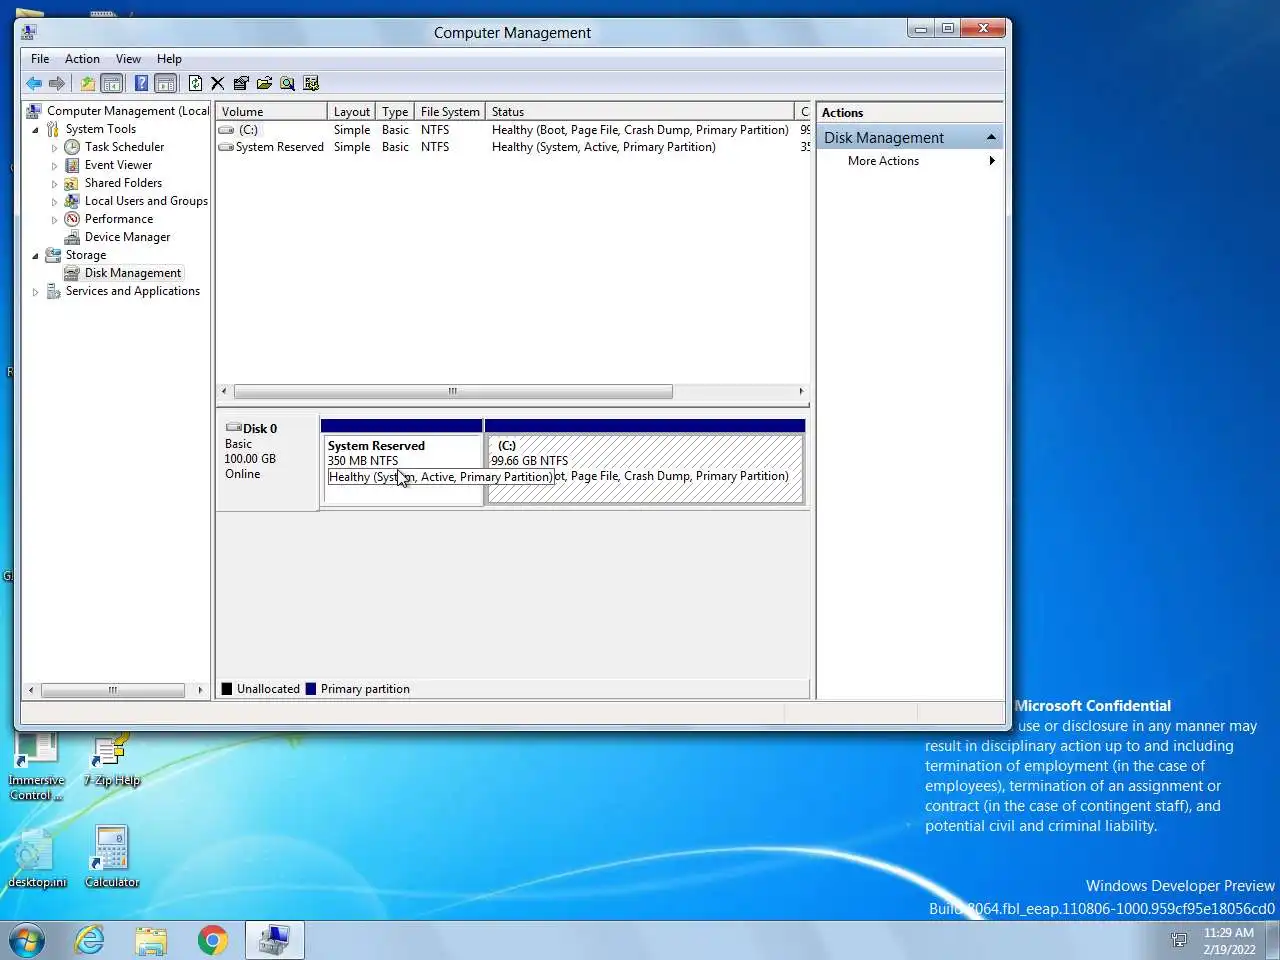Click the volume list horizontal scrollbar thumb

[x=453, y=391]
